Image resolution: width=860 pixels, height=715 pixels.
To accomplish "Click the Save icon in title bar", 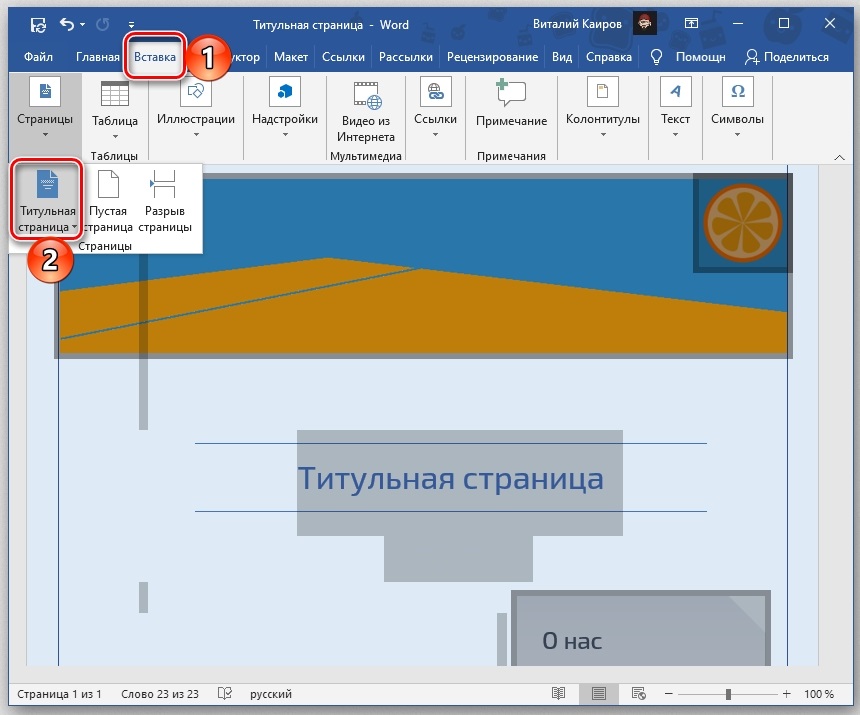I will coord(38,23).
